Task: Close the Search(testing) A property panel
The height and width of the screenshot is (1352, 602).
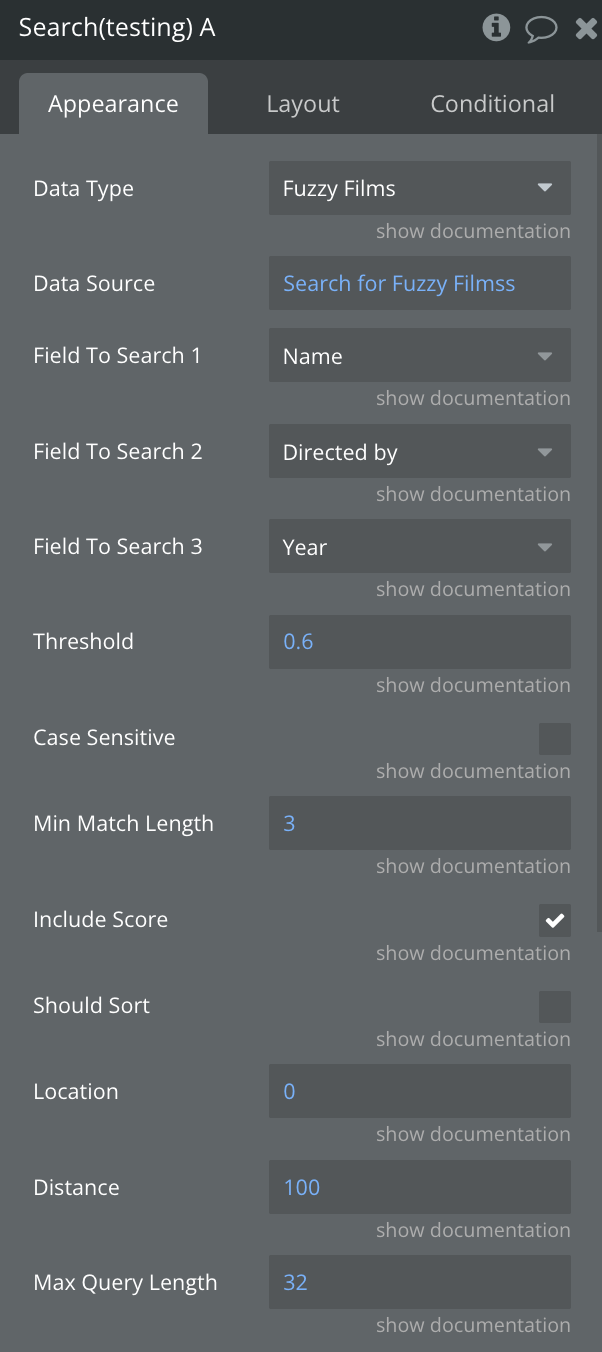Action: click(586, 27)
